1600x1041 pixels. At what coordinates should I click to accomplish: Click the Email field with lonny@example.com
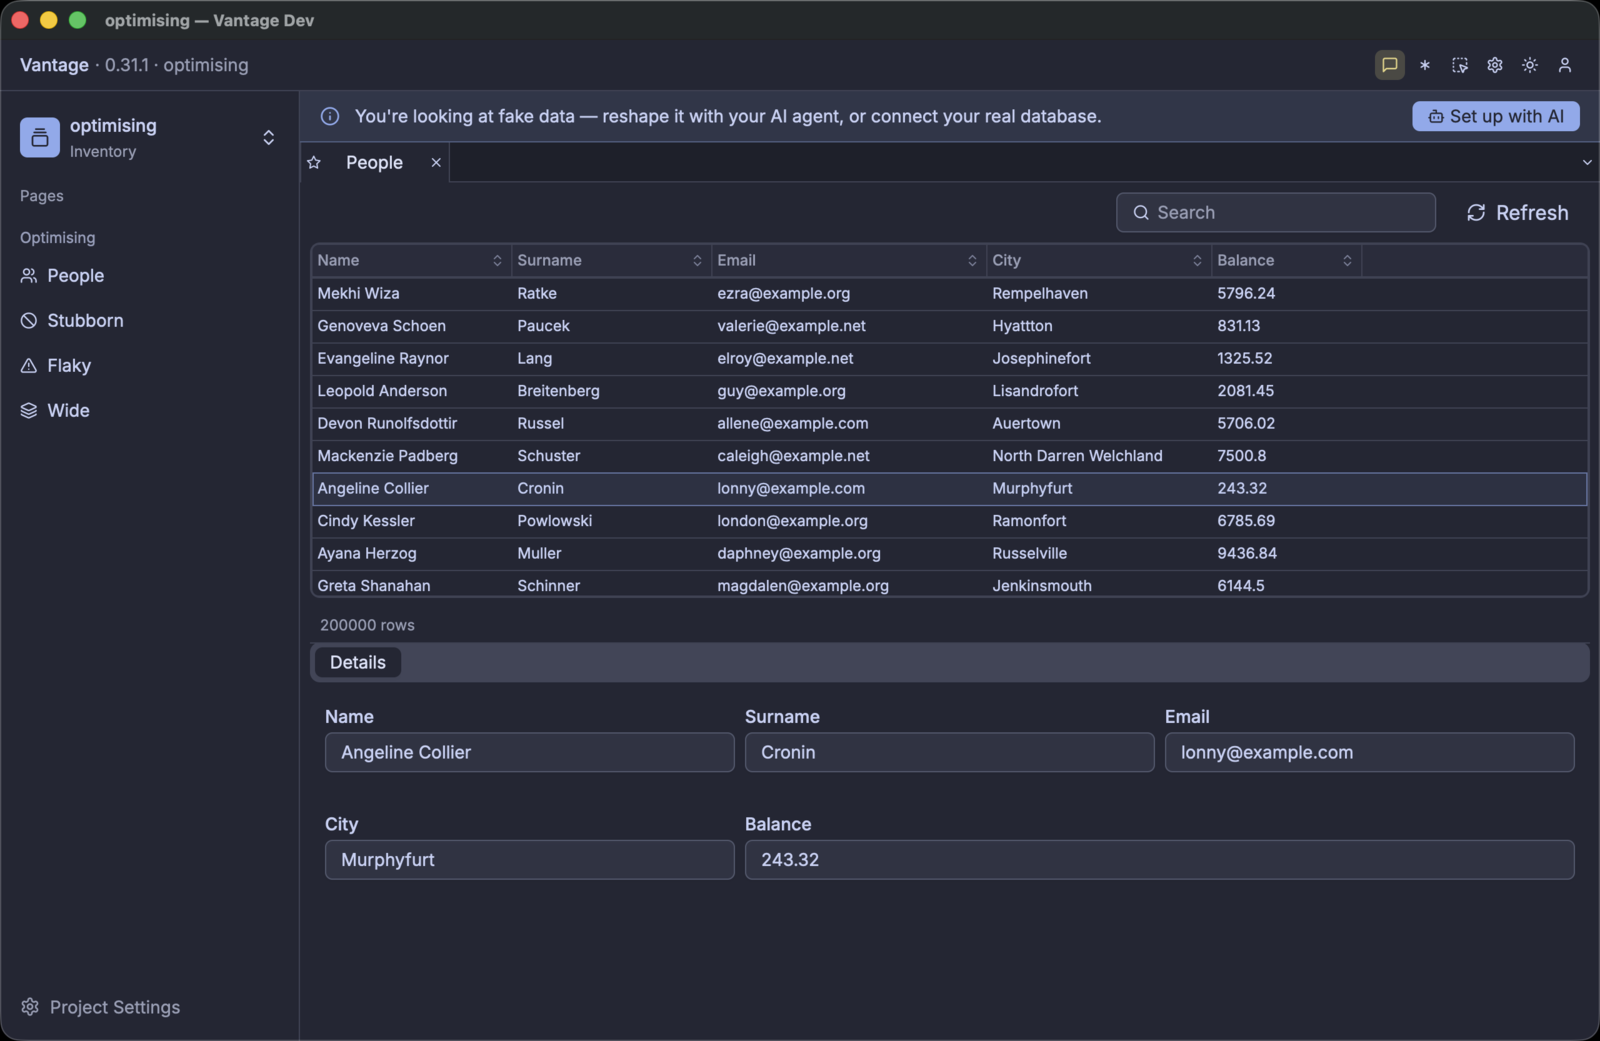click(1370, 752)
